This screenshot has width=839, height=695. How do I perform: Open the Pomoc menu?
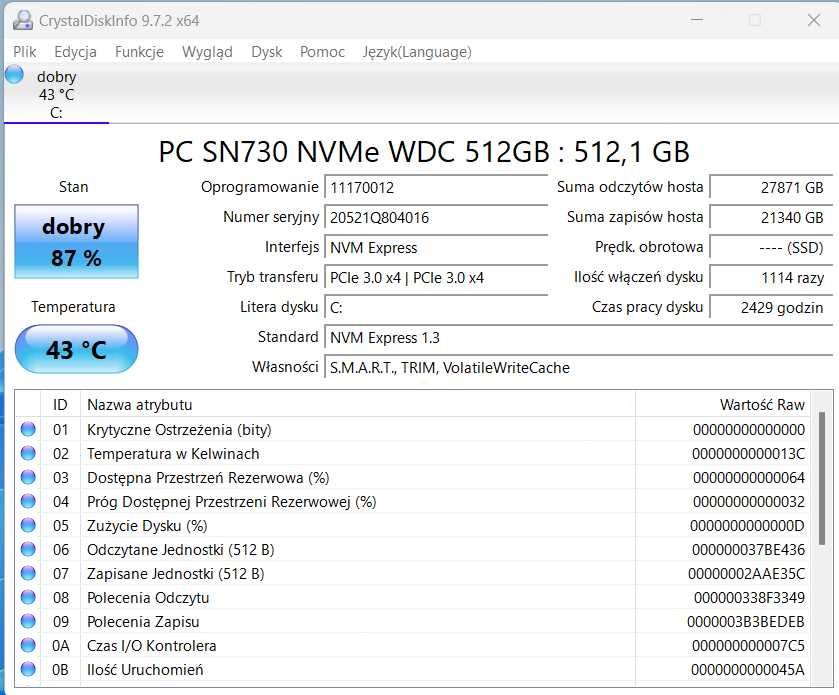tap(322, 52)
